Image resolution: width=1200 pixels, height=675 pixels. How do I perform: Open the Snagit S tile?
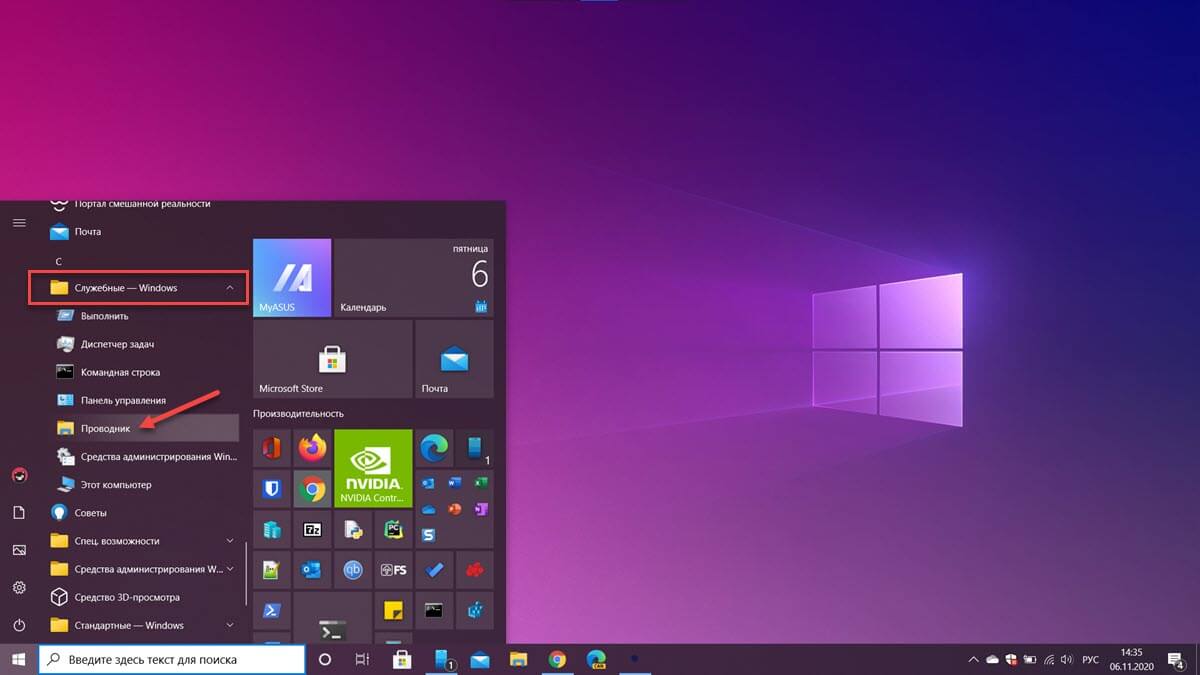tap(428, 536)
